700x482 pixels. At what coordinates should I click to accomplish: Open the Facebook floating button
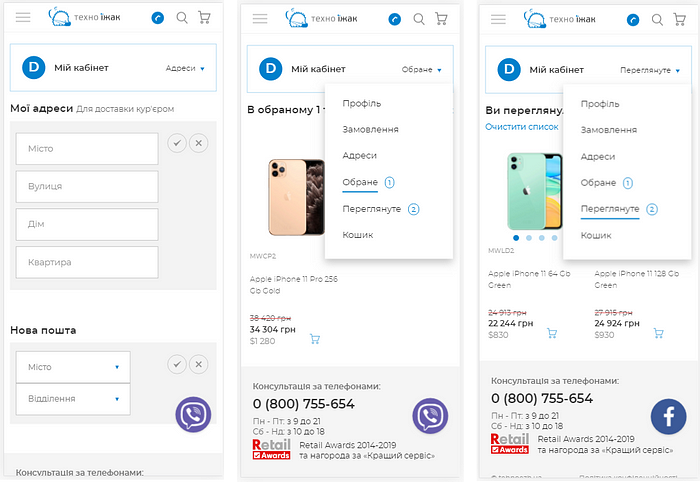668,416
